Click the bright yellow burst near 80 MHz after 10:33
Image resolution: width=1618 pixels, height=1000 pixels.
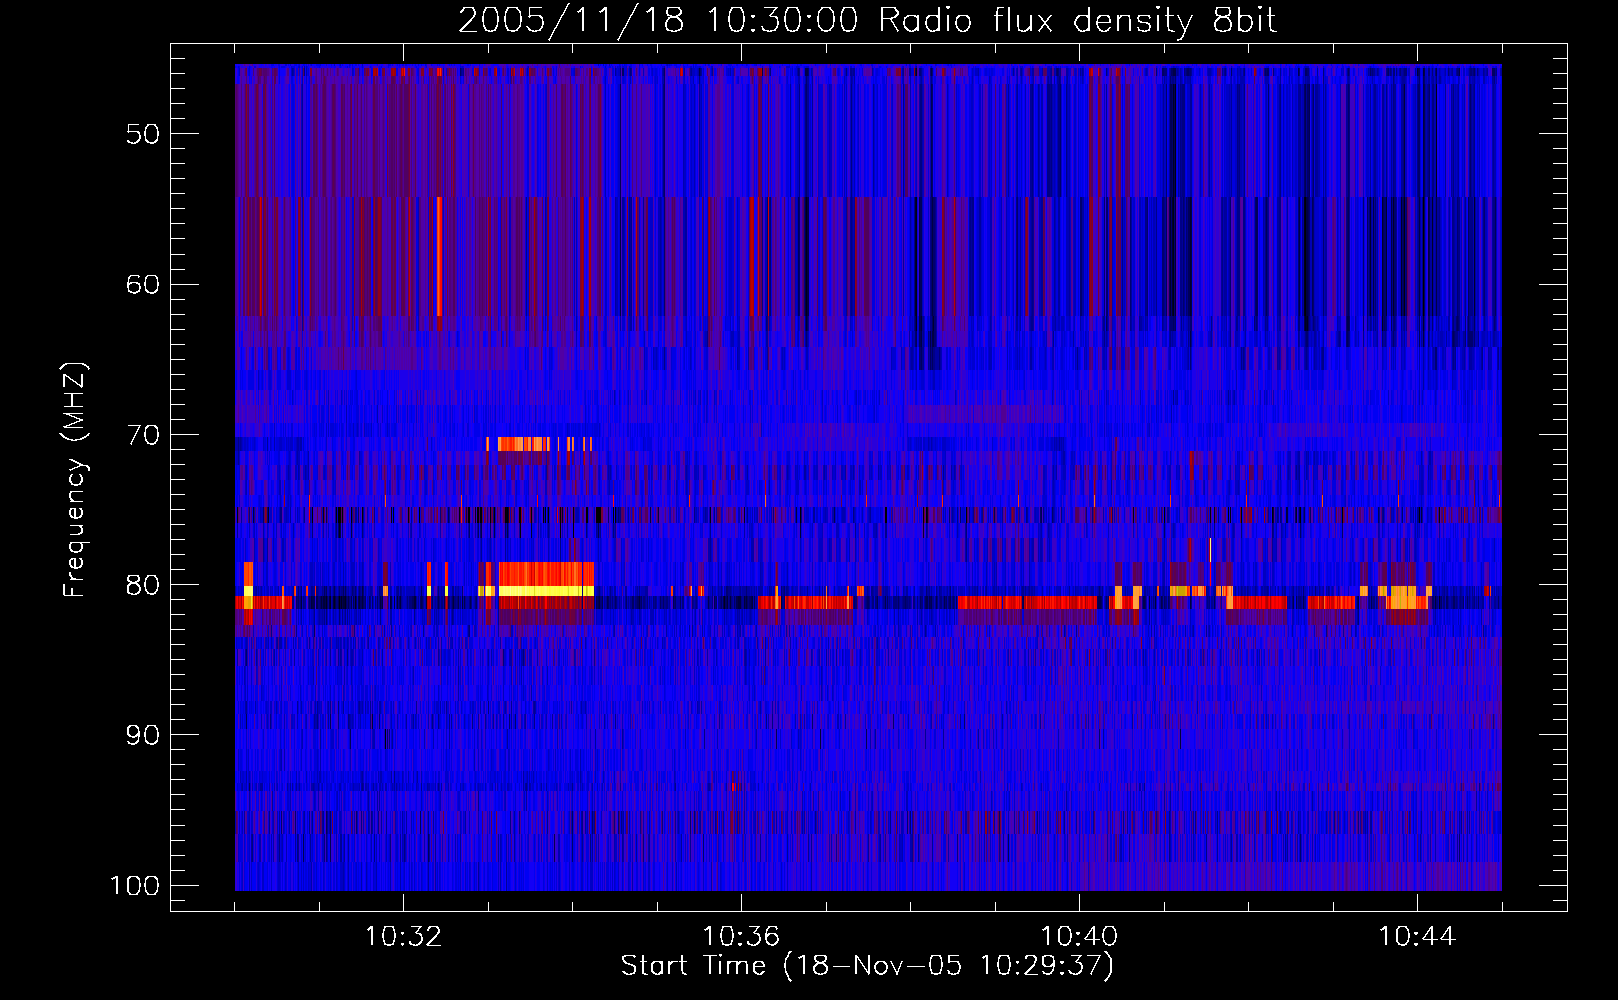[x=546, y=591]
